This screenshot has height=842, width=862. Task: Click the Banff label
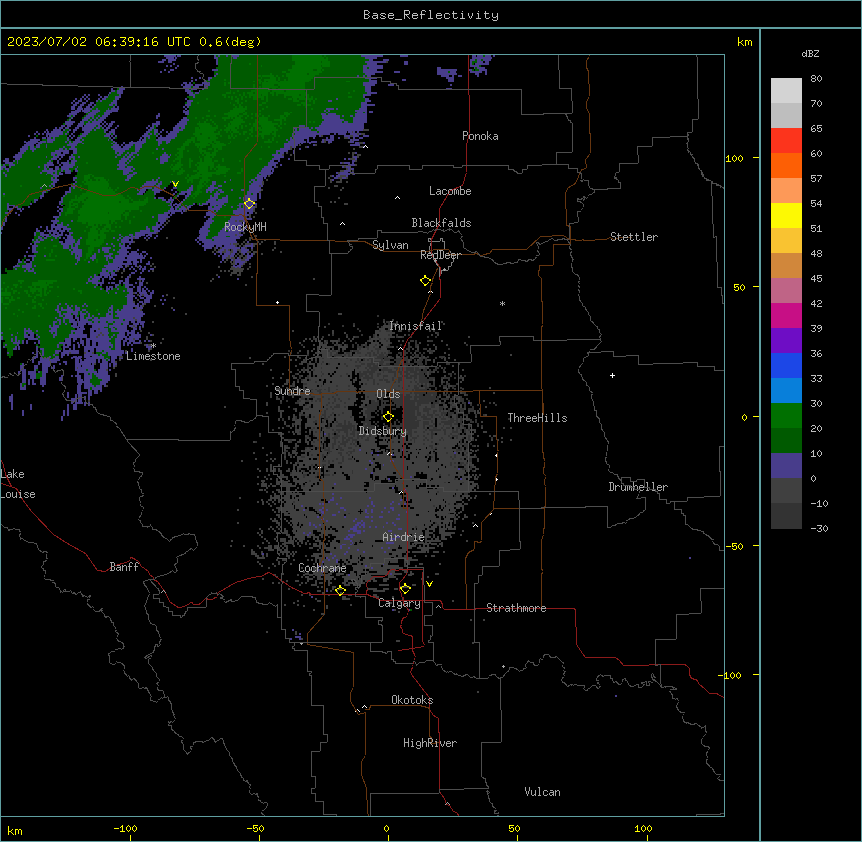tap(124, 567)
